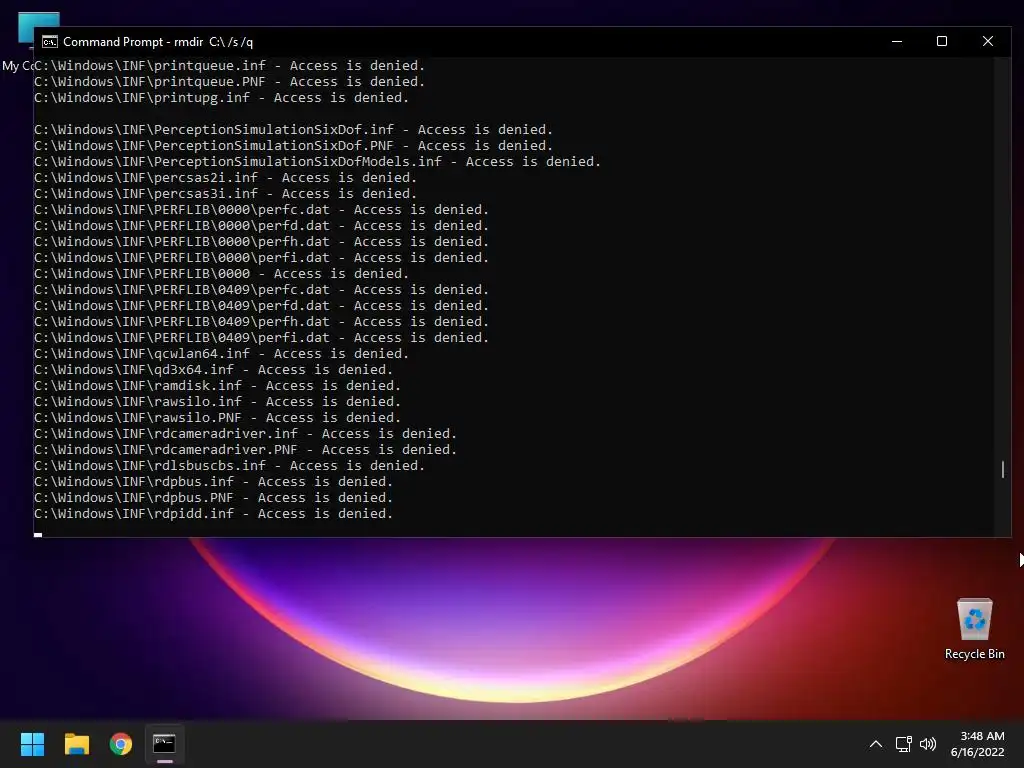Click the printqueue.inf access denied line
Viewport: 1024px width, 768px height.
[229, 65]
